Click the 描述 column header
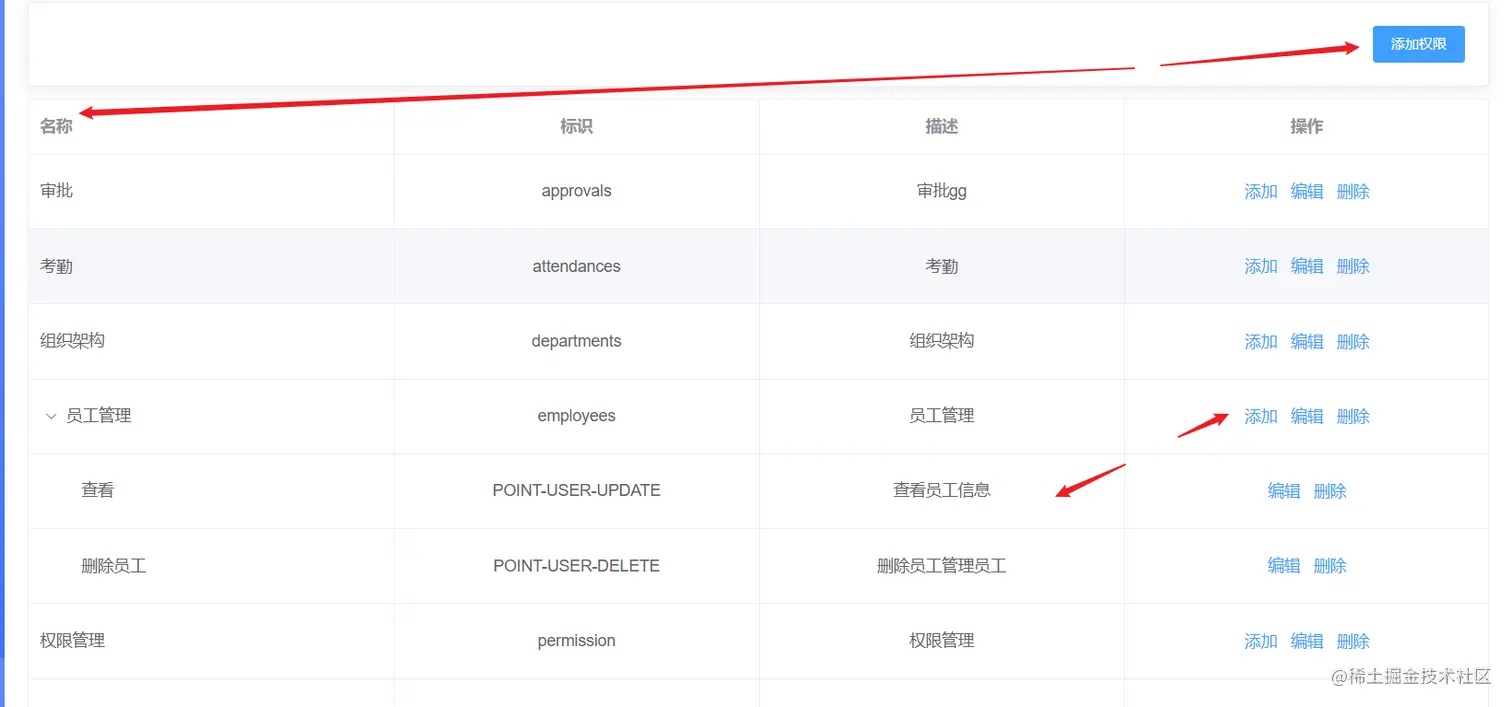 click(942, 126)
